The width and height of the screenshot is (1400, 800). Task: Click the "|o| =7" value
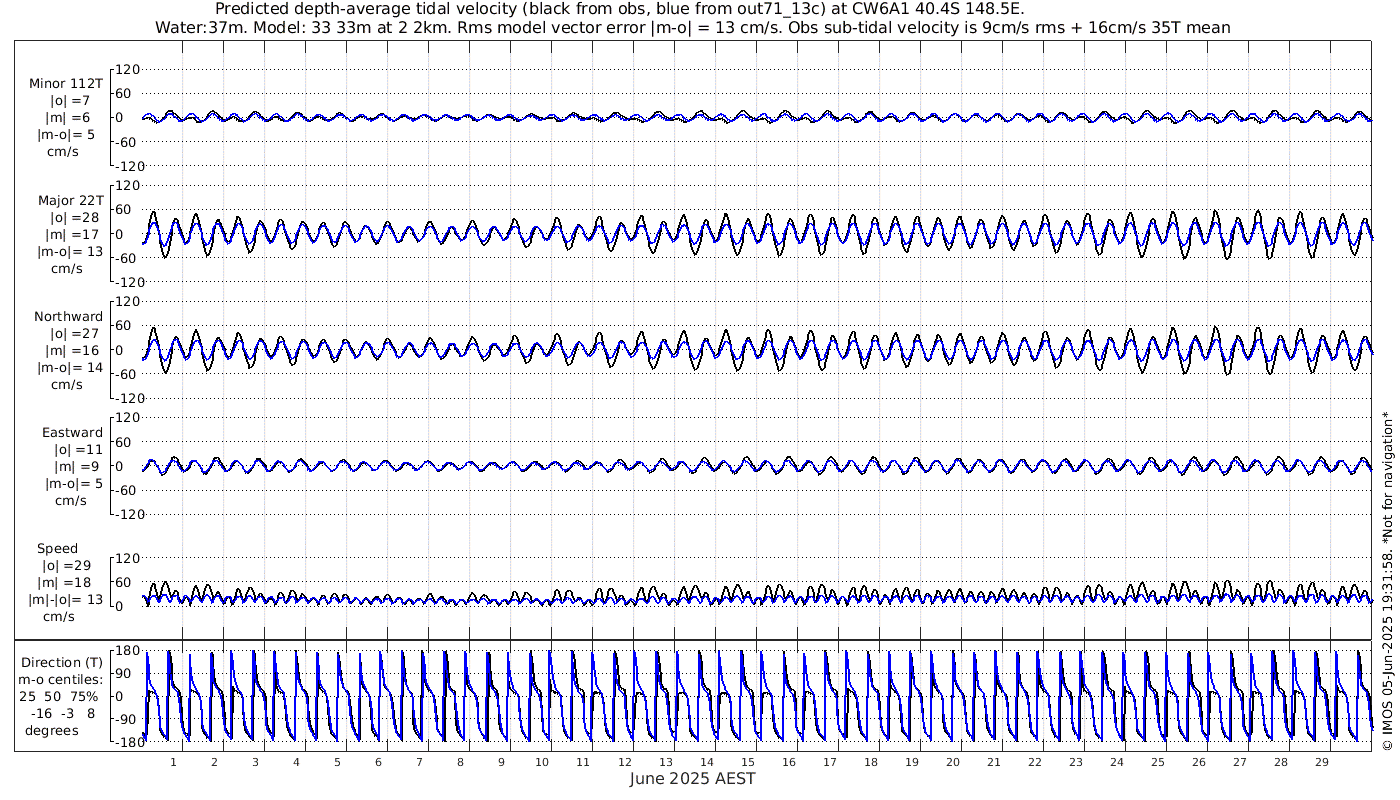coord(71,100)
